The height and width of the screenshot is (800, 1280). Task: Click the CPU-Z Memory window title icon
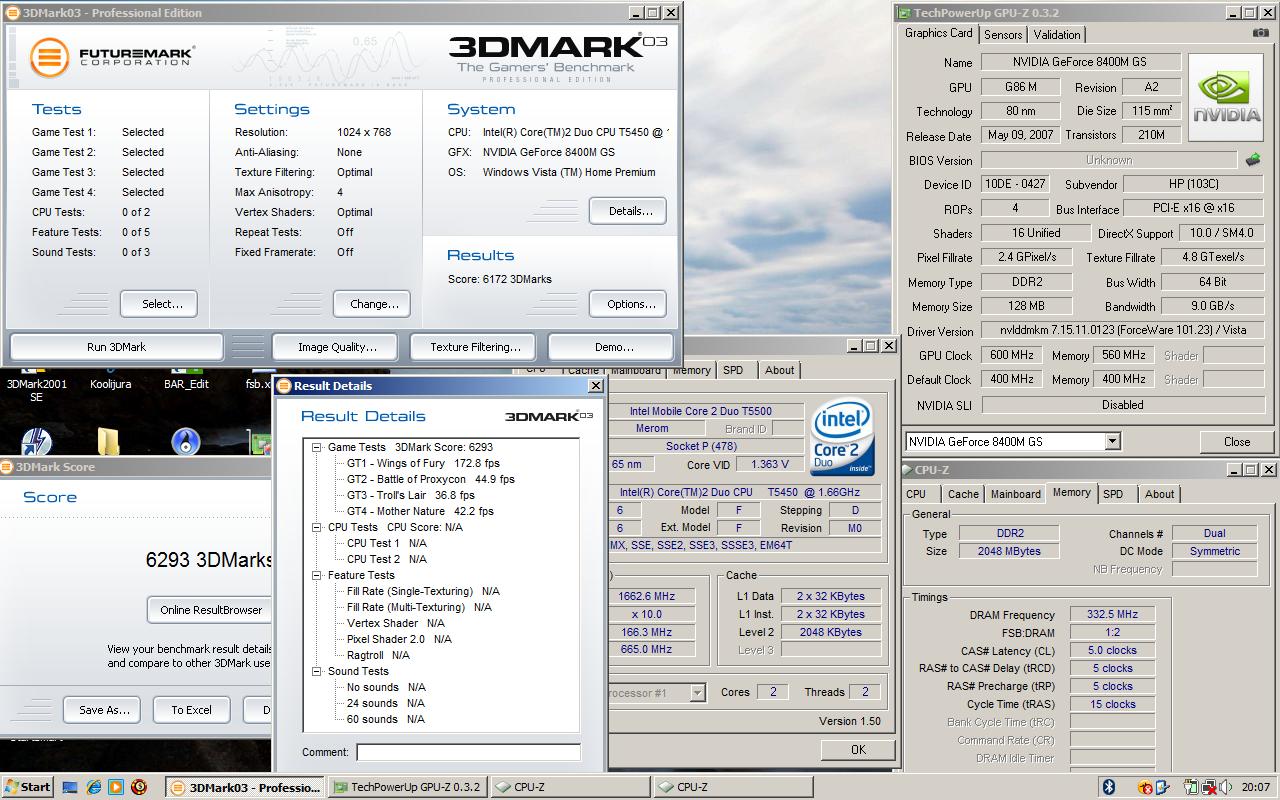tap(908, 469)
